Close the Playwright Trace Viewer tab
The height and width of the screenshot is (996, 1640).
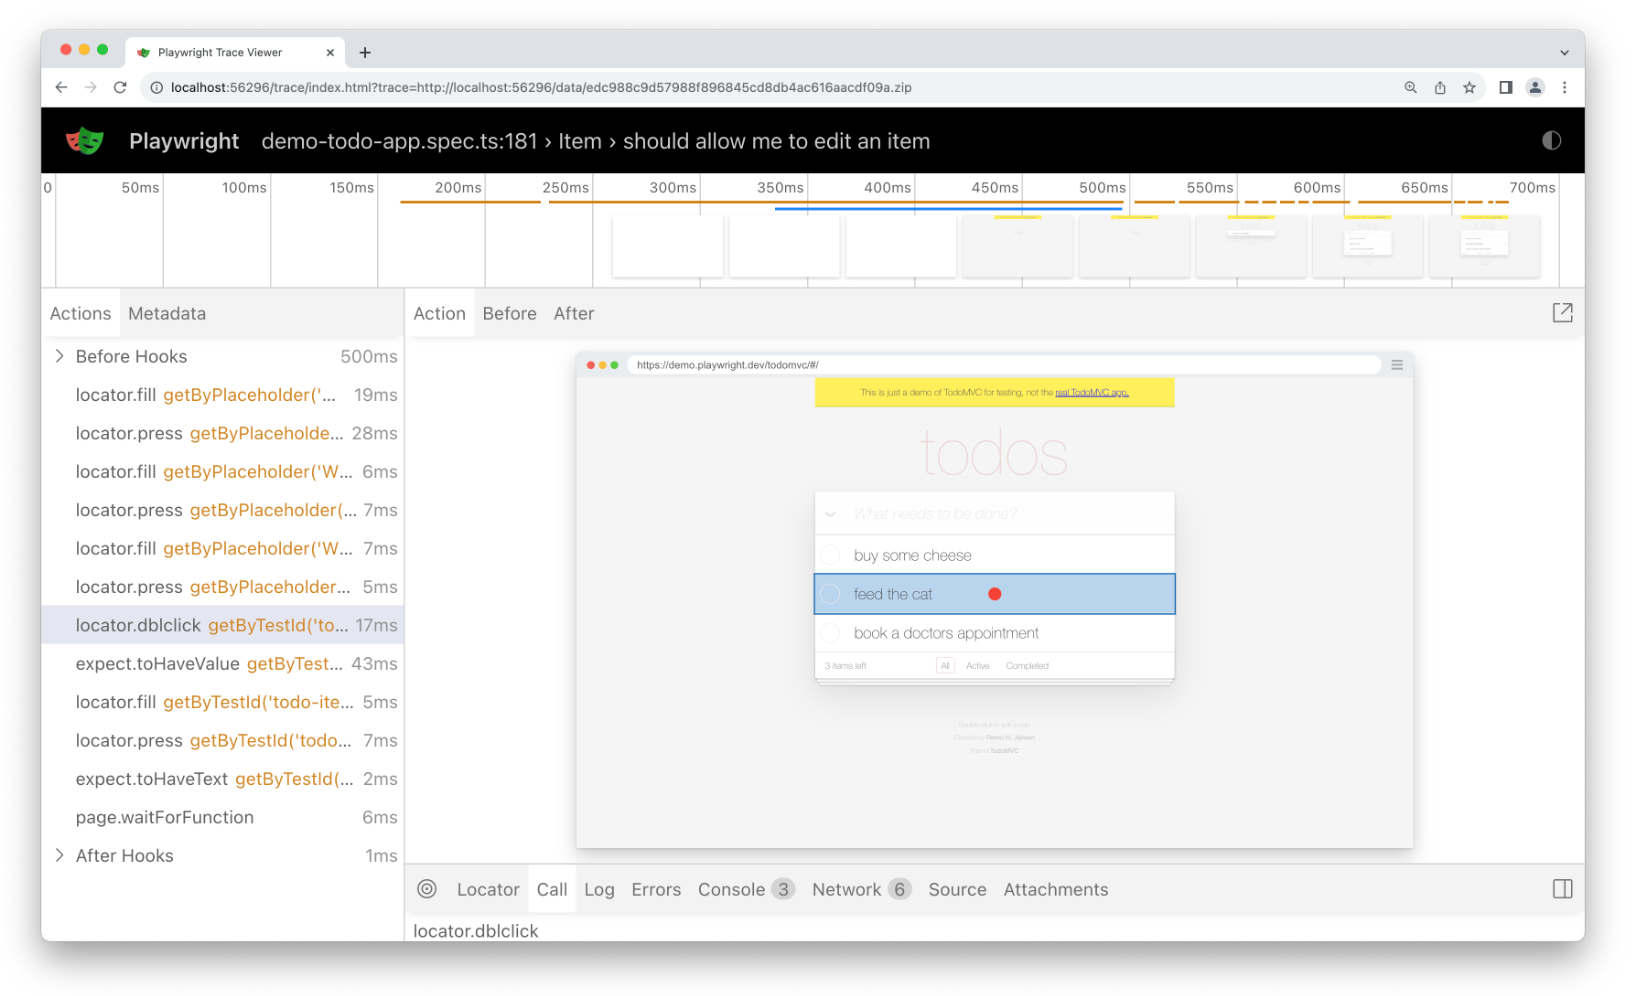[x=330, y=52]
